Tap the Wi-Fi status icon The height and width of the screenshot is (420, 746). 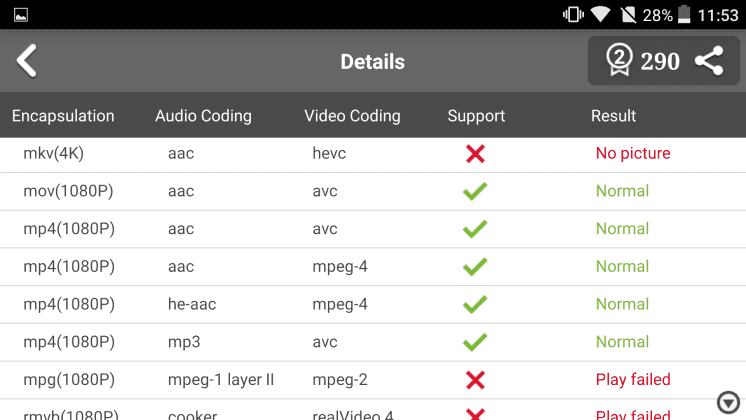pyautogui.click(x=600, y=14)
